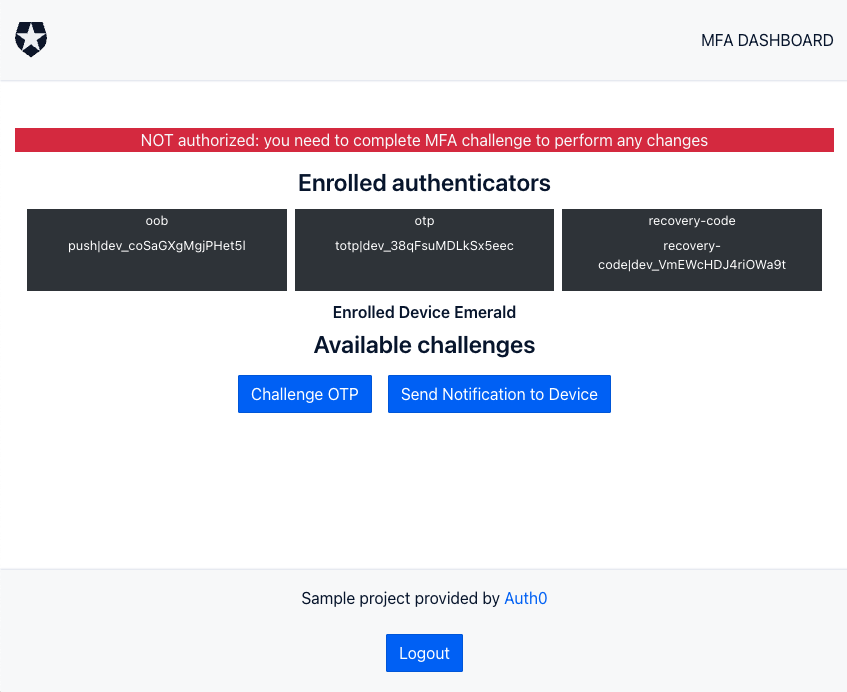847x692 pixels.
Task: Click the Enrolled Device Emerald label
Action: [424, 312]
